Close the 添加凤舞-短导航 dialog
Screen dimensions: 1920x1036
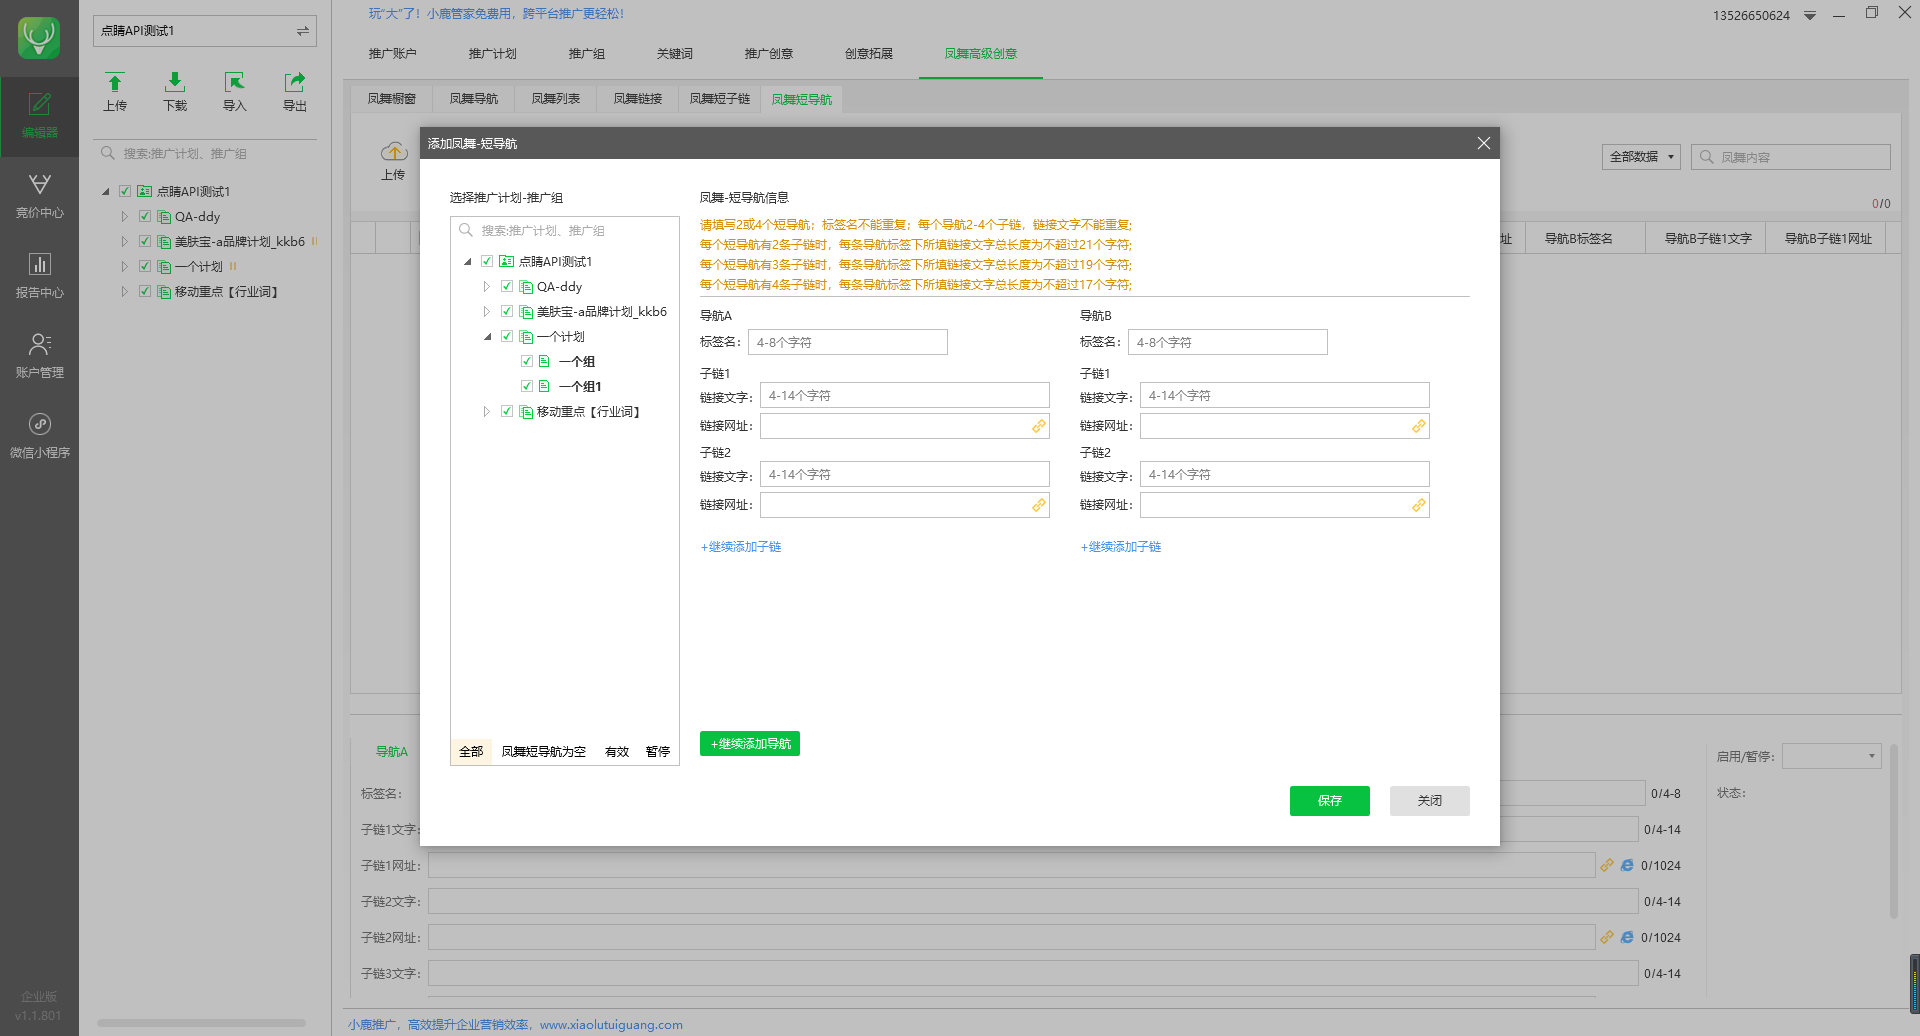tap(1484, 143)
